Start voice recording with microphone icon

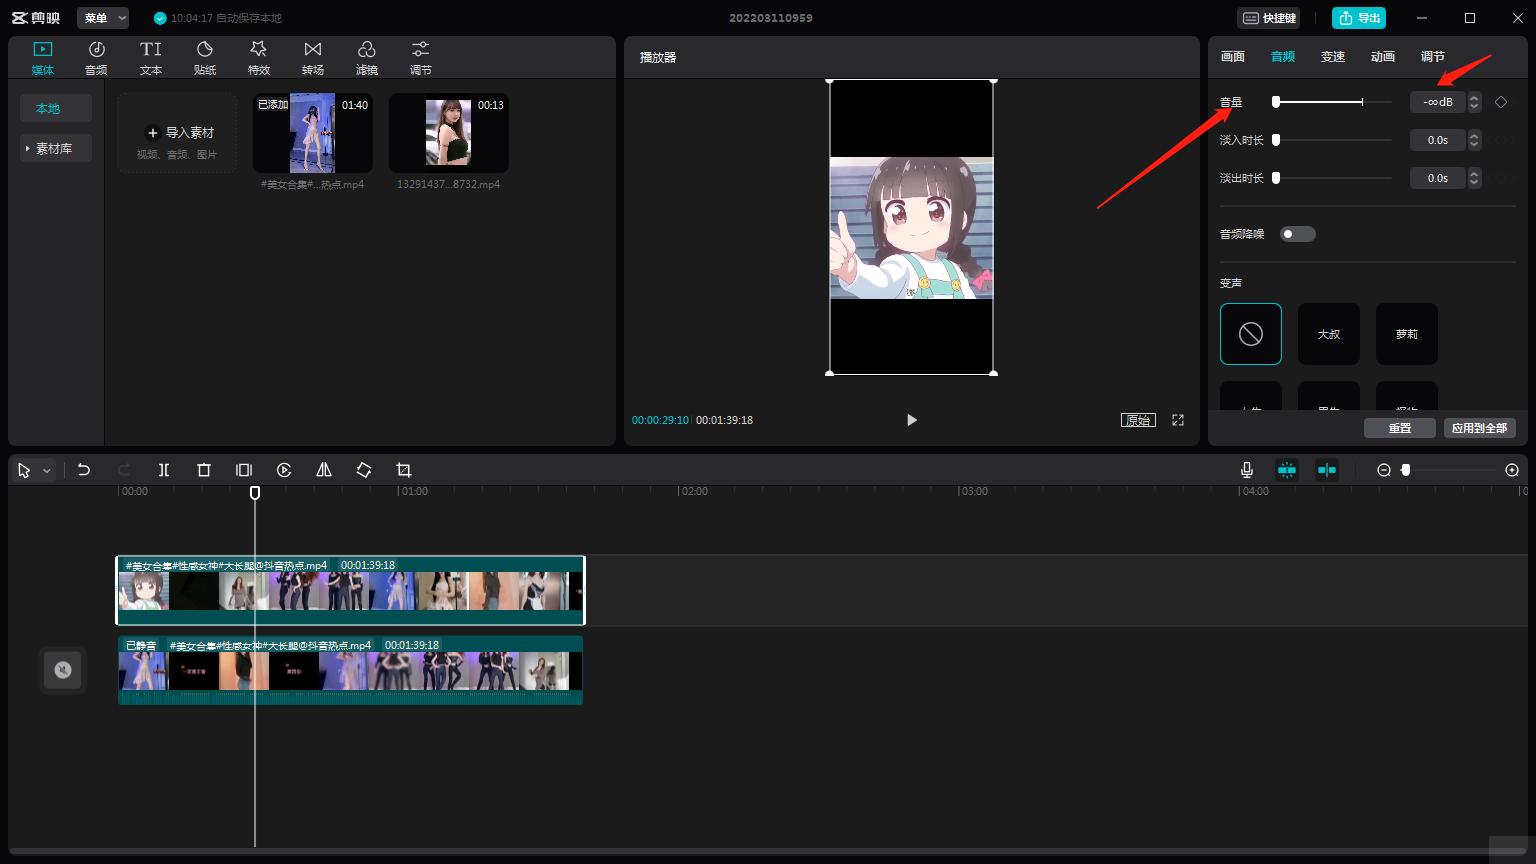[1247, 470]
